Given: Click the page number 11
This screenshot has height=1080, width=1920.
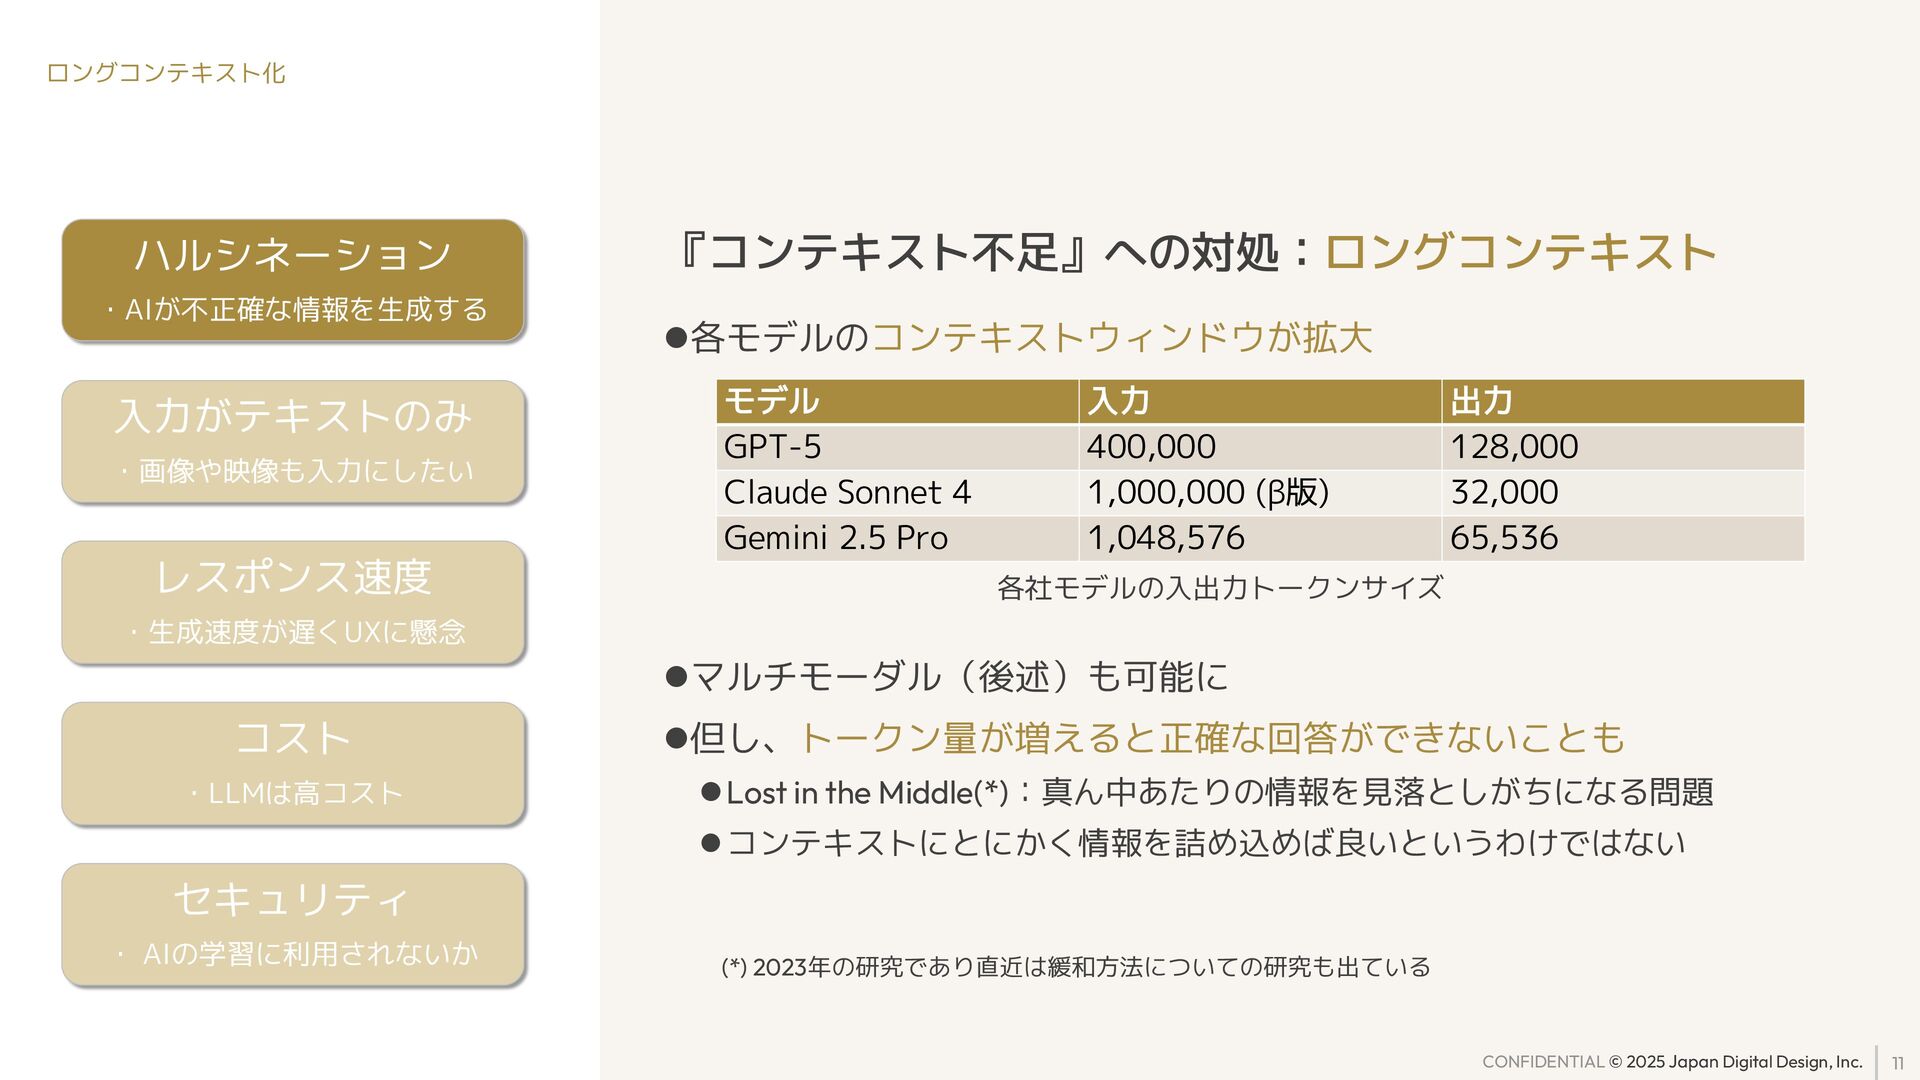Looking at the screenshot, I should point(1897,1064).
